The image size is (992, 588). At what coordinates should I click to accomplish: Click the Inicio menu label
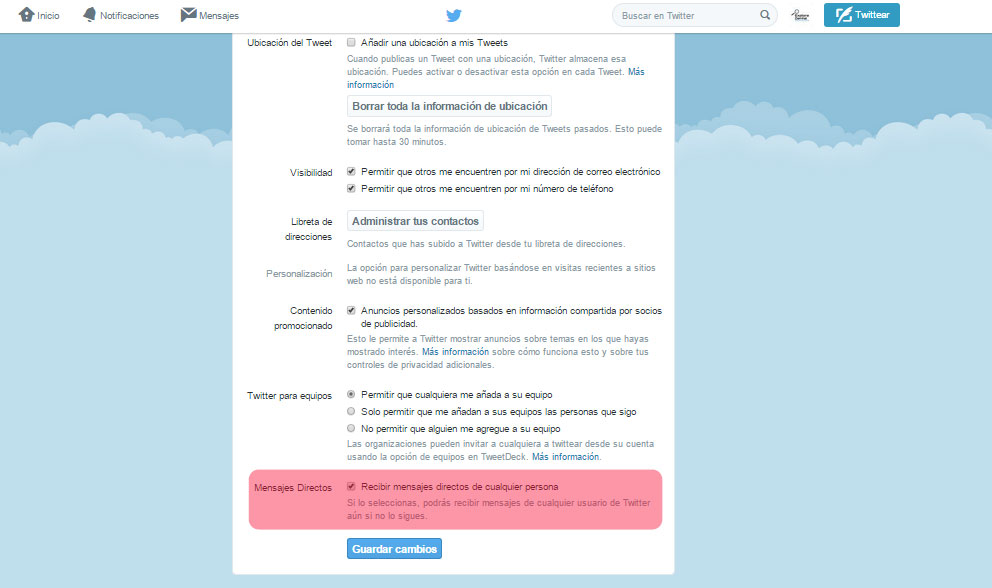click(x=48, y=16)
